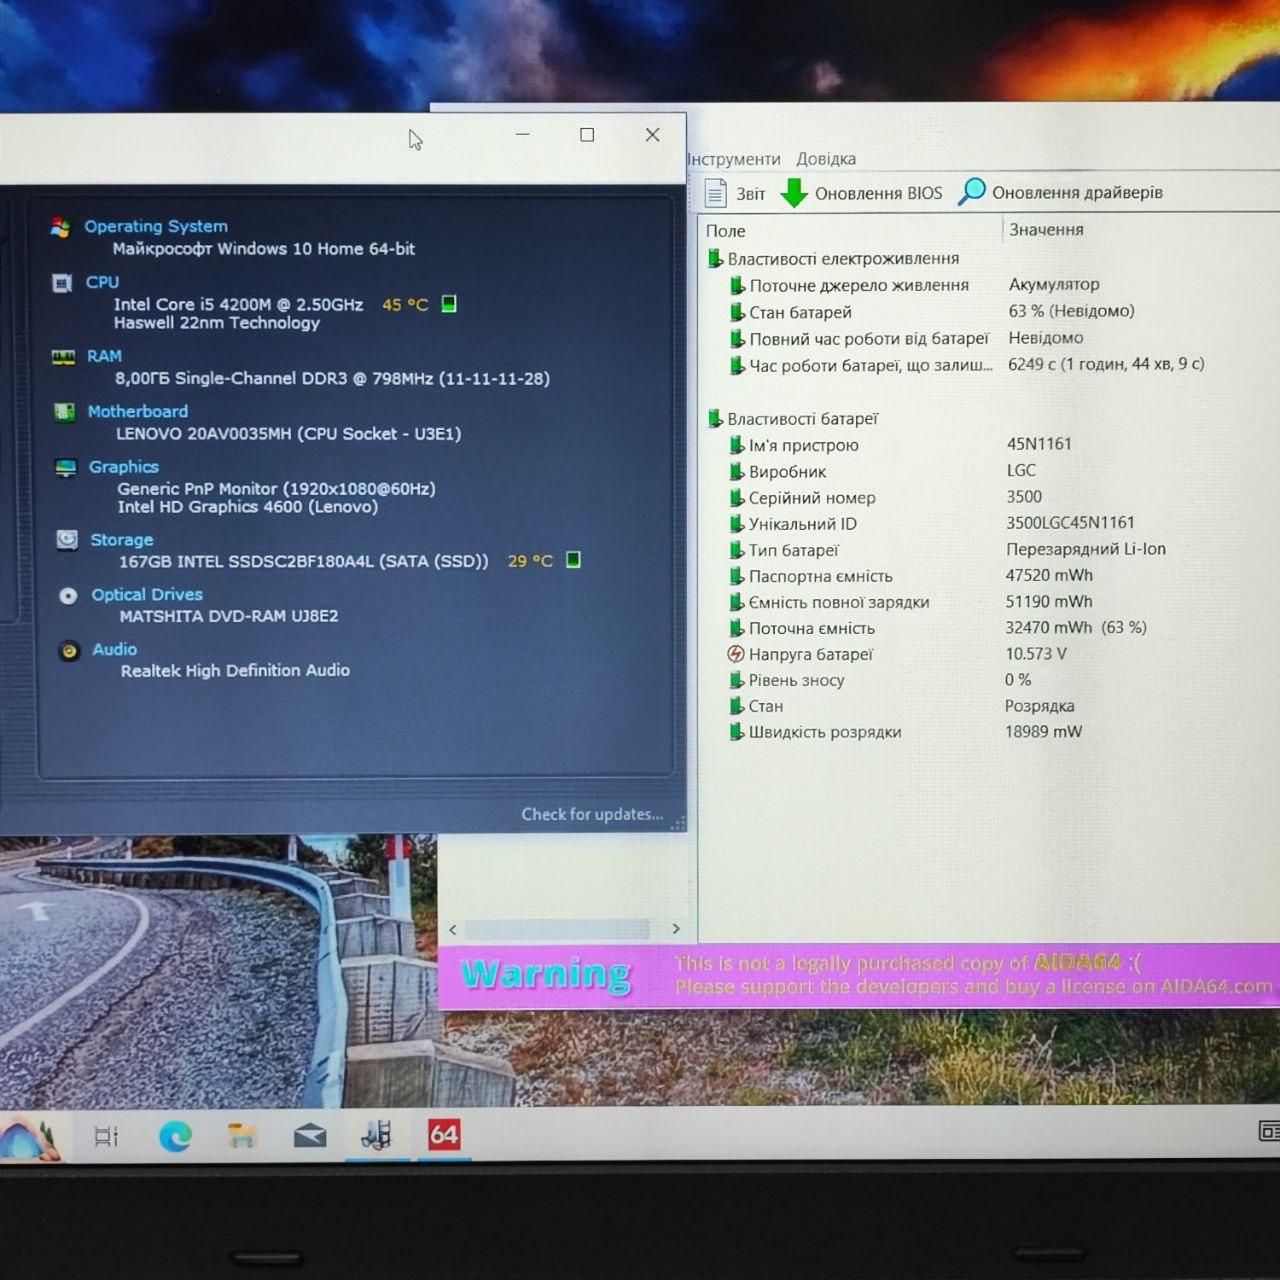Click the Optical Drives disc icon
Image resolution: width=1280 pixels, height=1280 pixels.
point(68,596)
